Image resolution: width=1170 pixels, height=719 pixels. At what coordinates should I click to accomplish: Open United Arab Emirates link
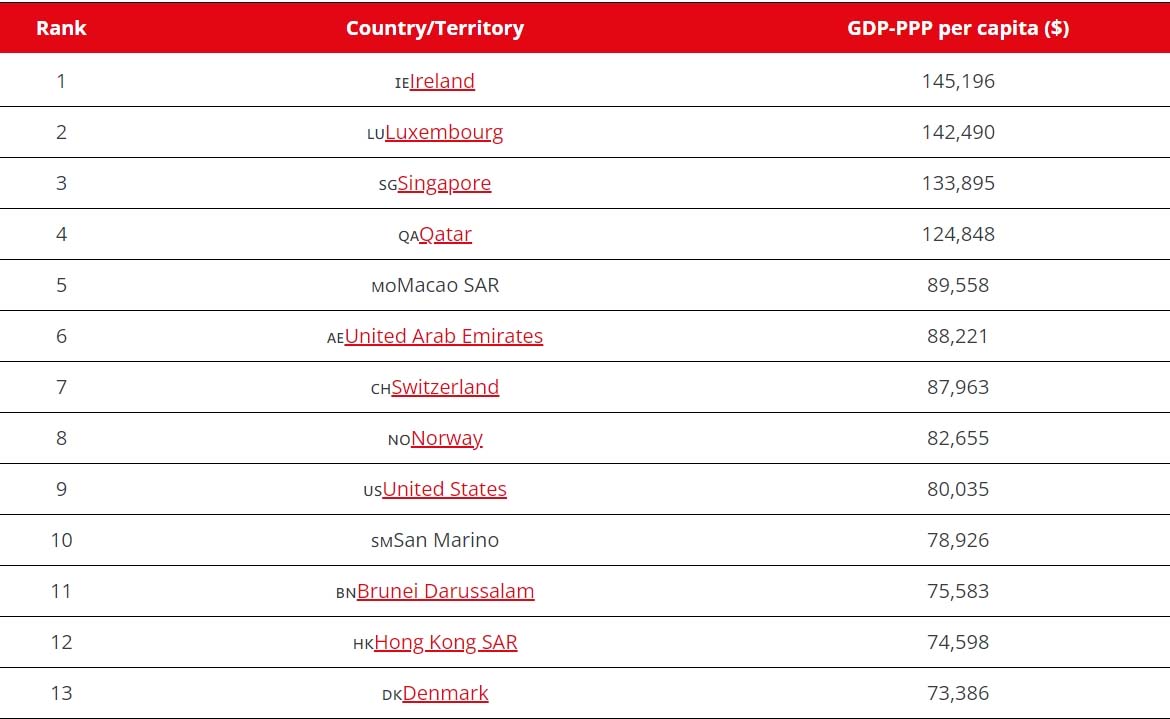[444, 336]
